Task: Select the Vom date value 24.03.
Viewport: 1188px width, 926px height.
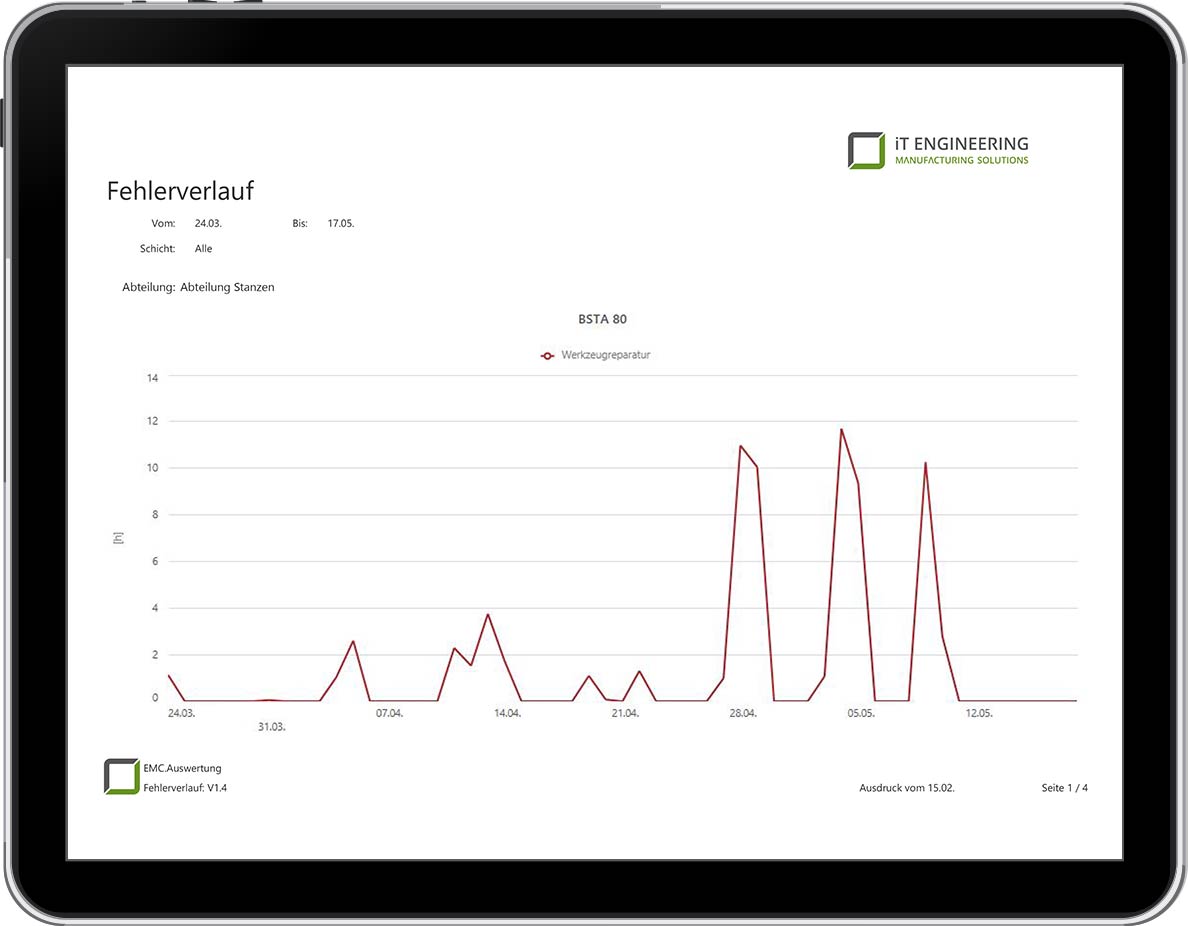Action: [208, 223]
